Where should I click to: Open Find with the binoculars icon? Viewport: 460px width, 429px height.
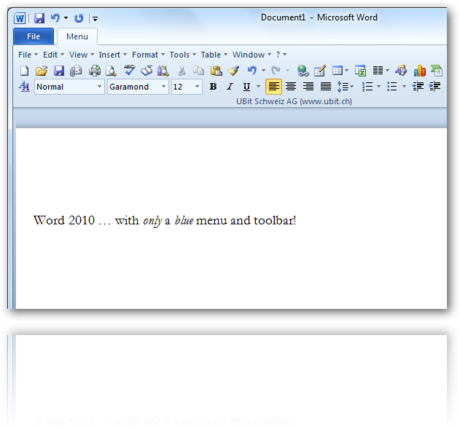tap(163, 71)
